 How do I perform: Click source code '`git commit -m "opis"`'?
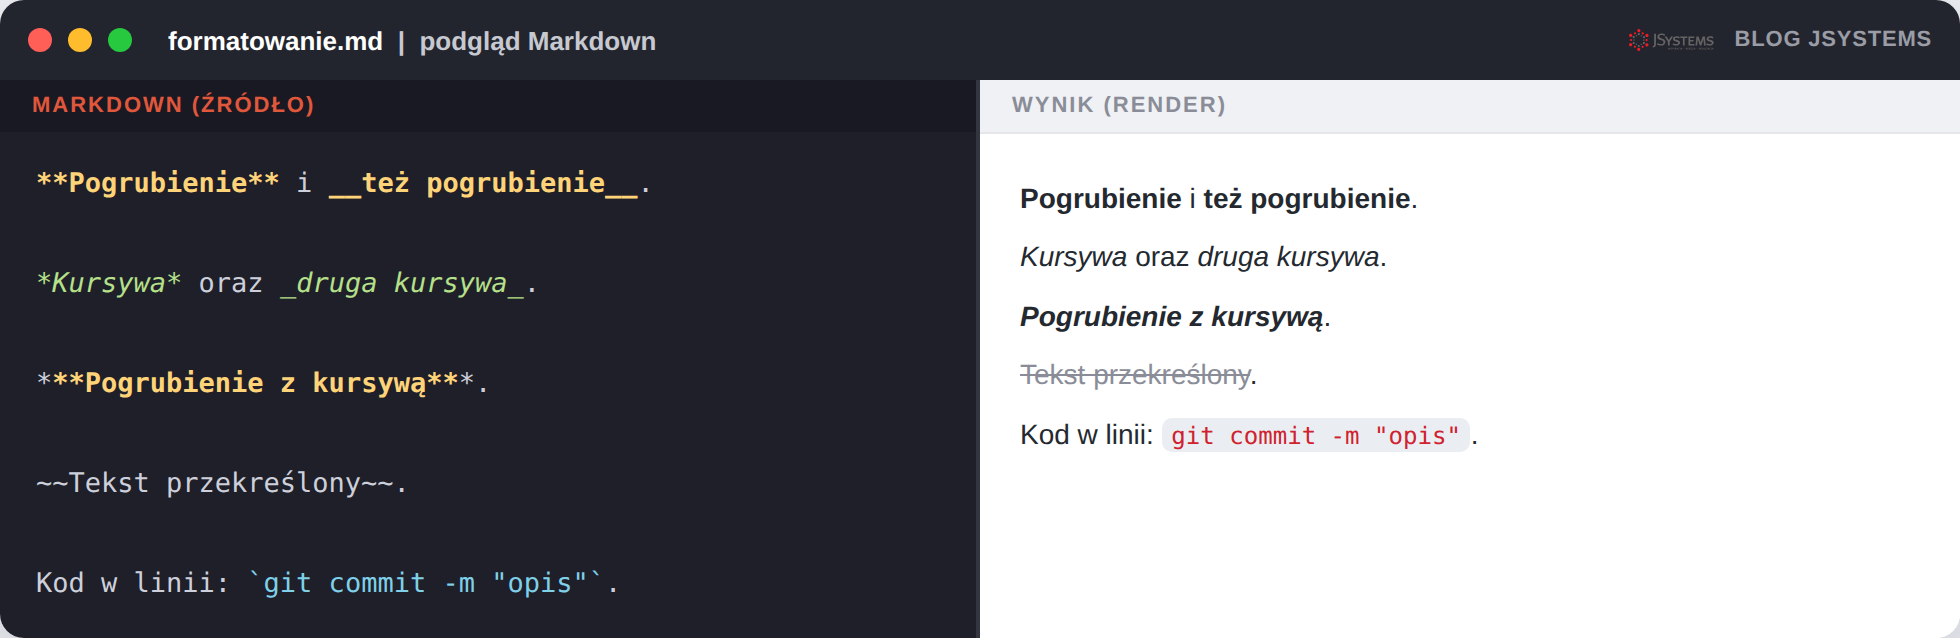[426, 582]
